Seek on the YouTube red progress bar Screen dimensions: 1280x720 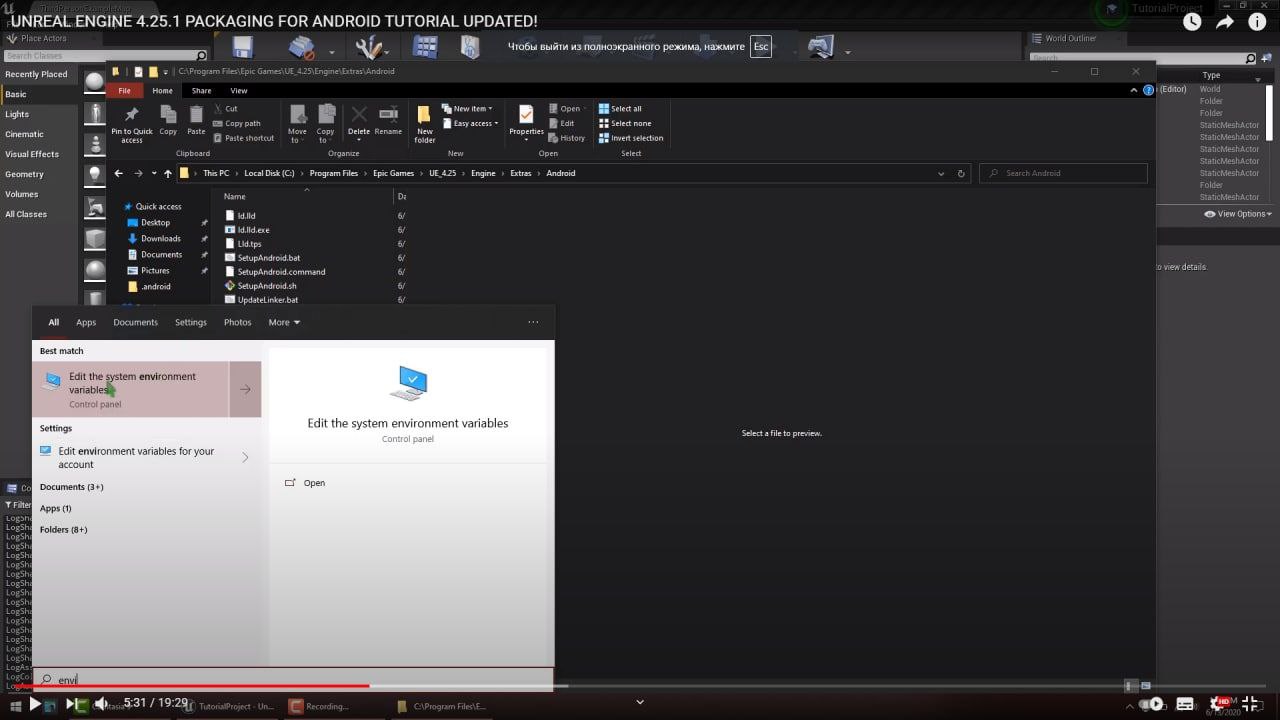[x=191, y=686]
